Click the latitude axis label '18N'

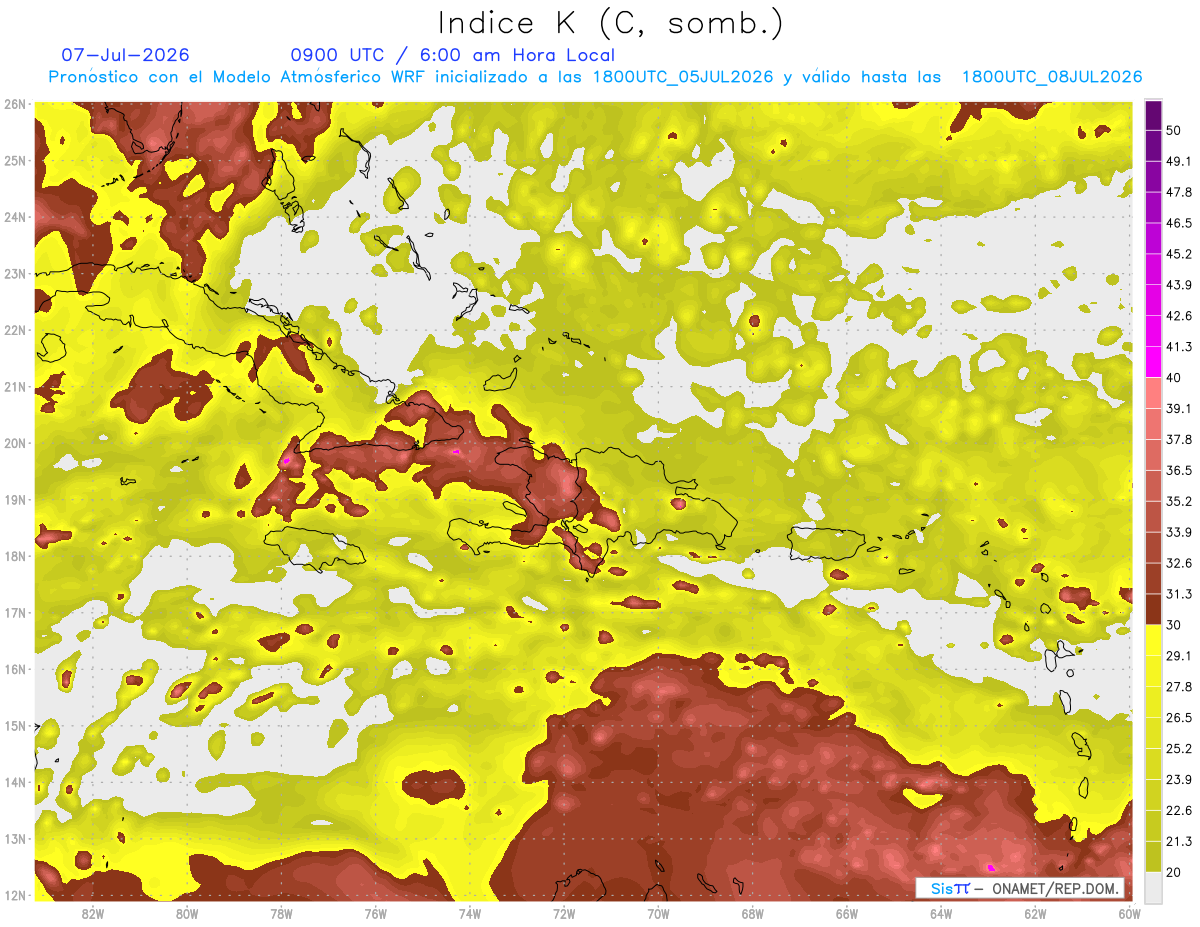click(15, 556)
